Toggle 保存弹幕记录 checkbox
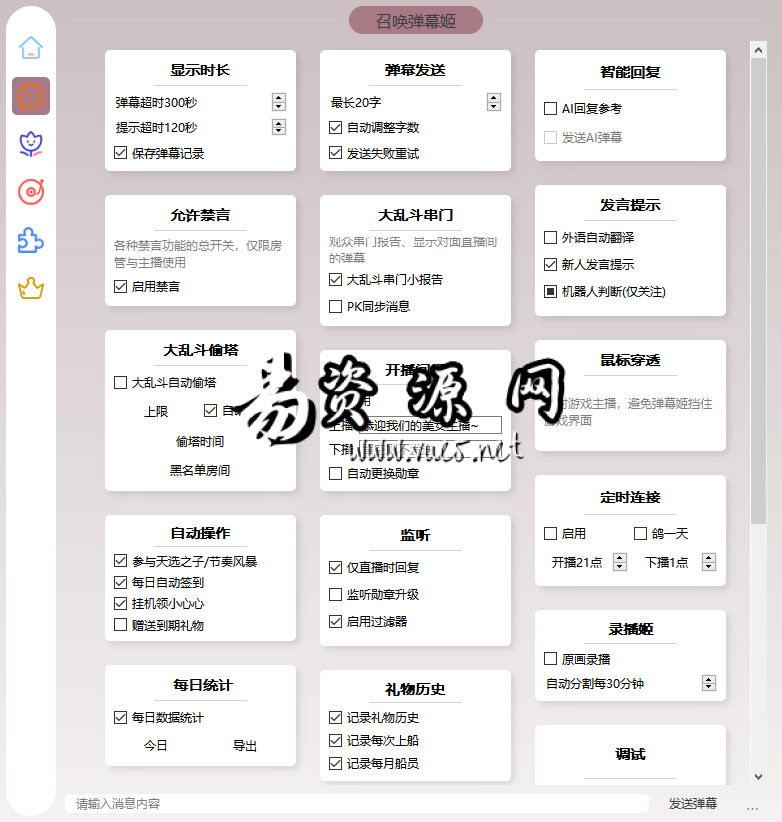The height and width of the screenshot is (822, 782). [x=121, y=154]
